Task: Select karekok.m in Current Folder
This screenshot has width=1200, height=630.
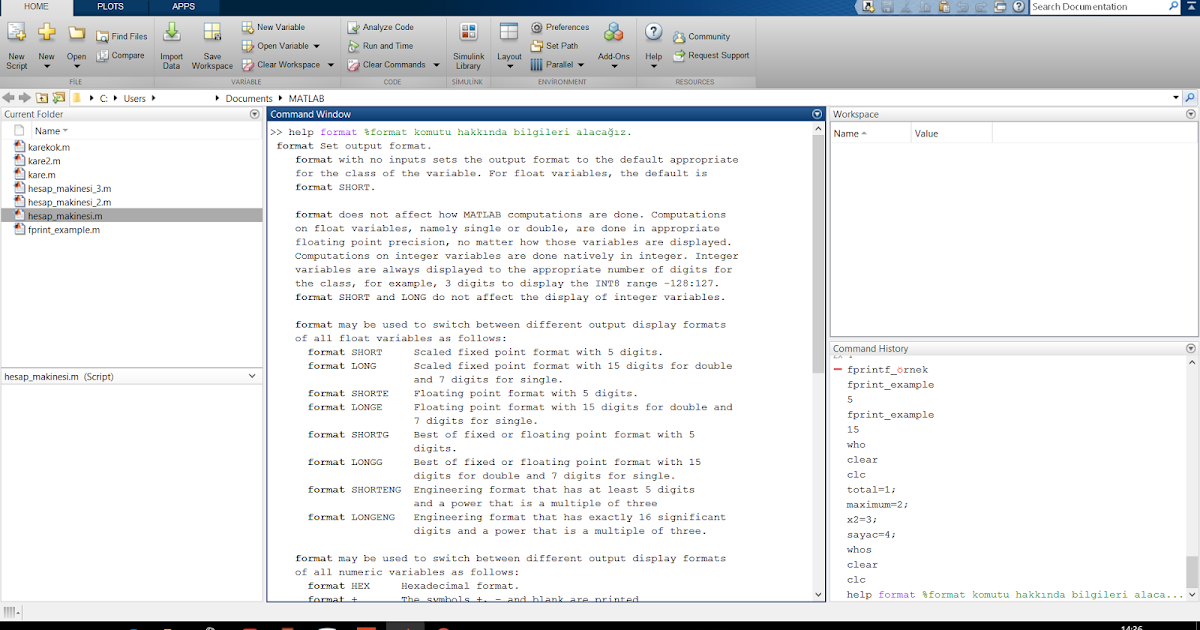Action: tap(49, 147)
